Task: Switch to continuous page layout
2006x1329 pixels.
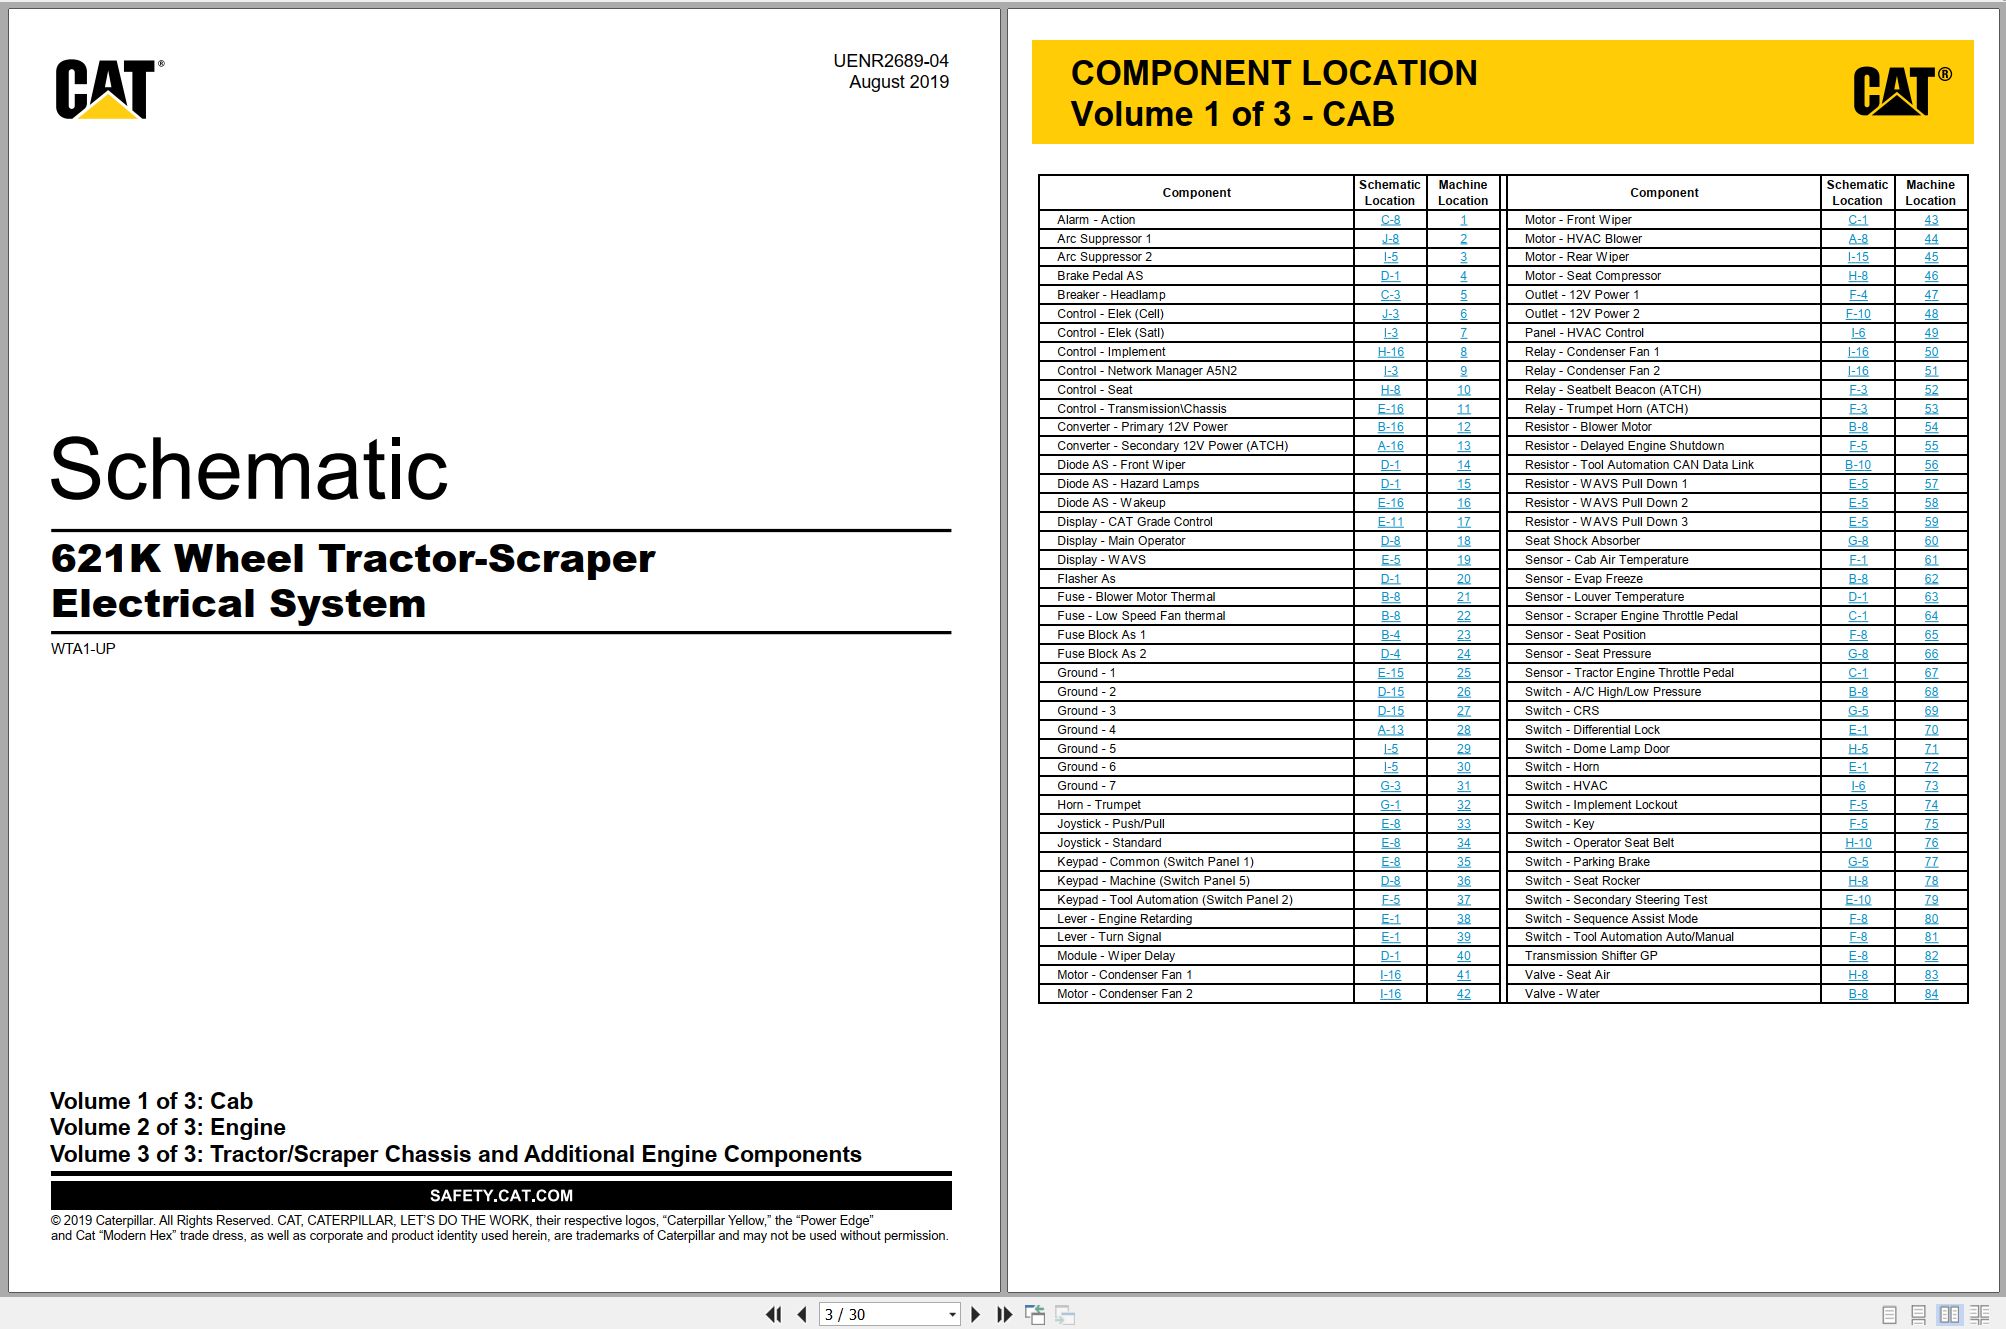Action: click(x=1918, y=1315)
